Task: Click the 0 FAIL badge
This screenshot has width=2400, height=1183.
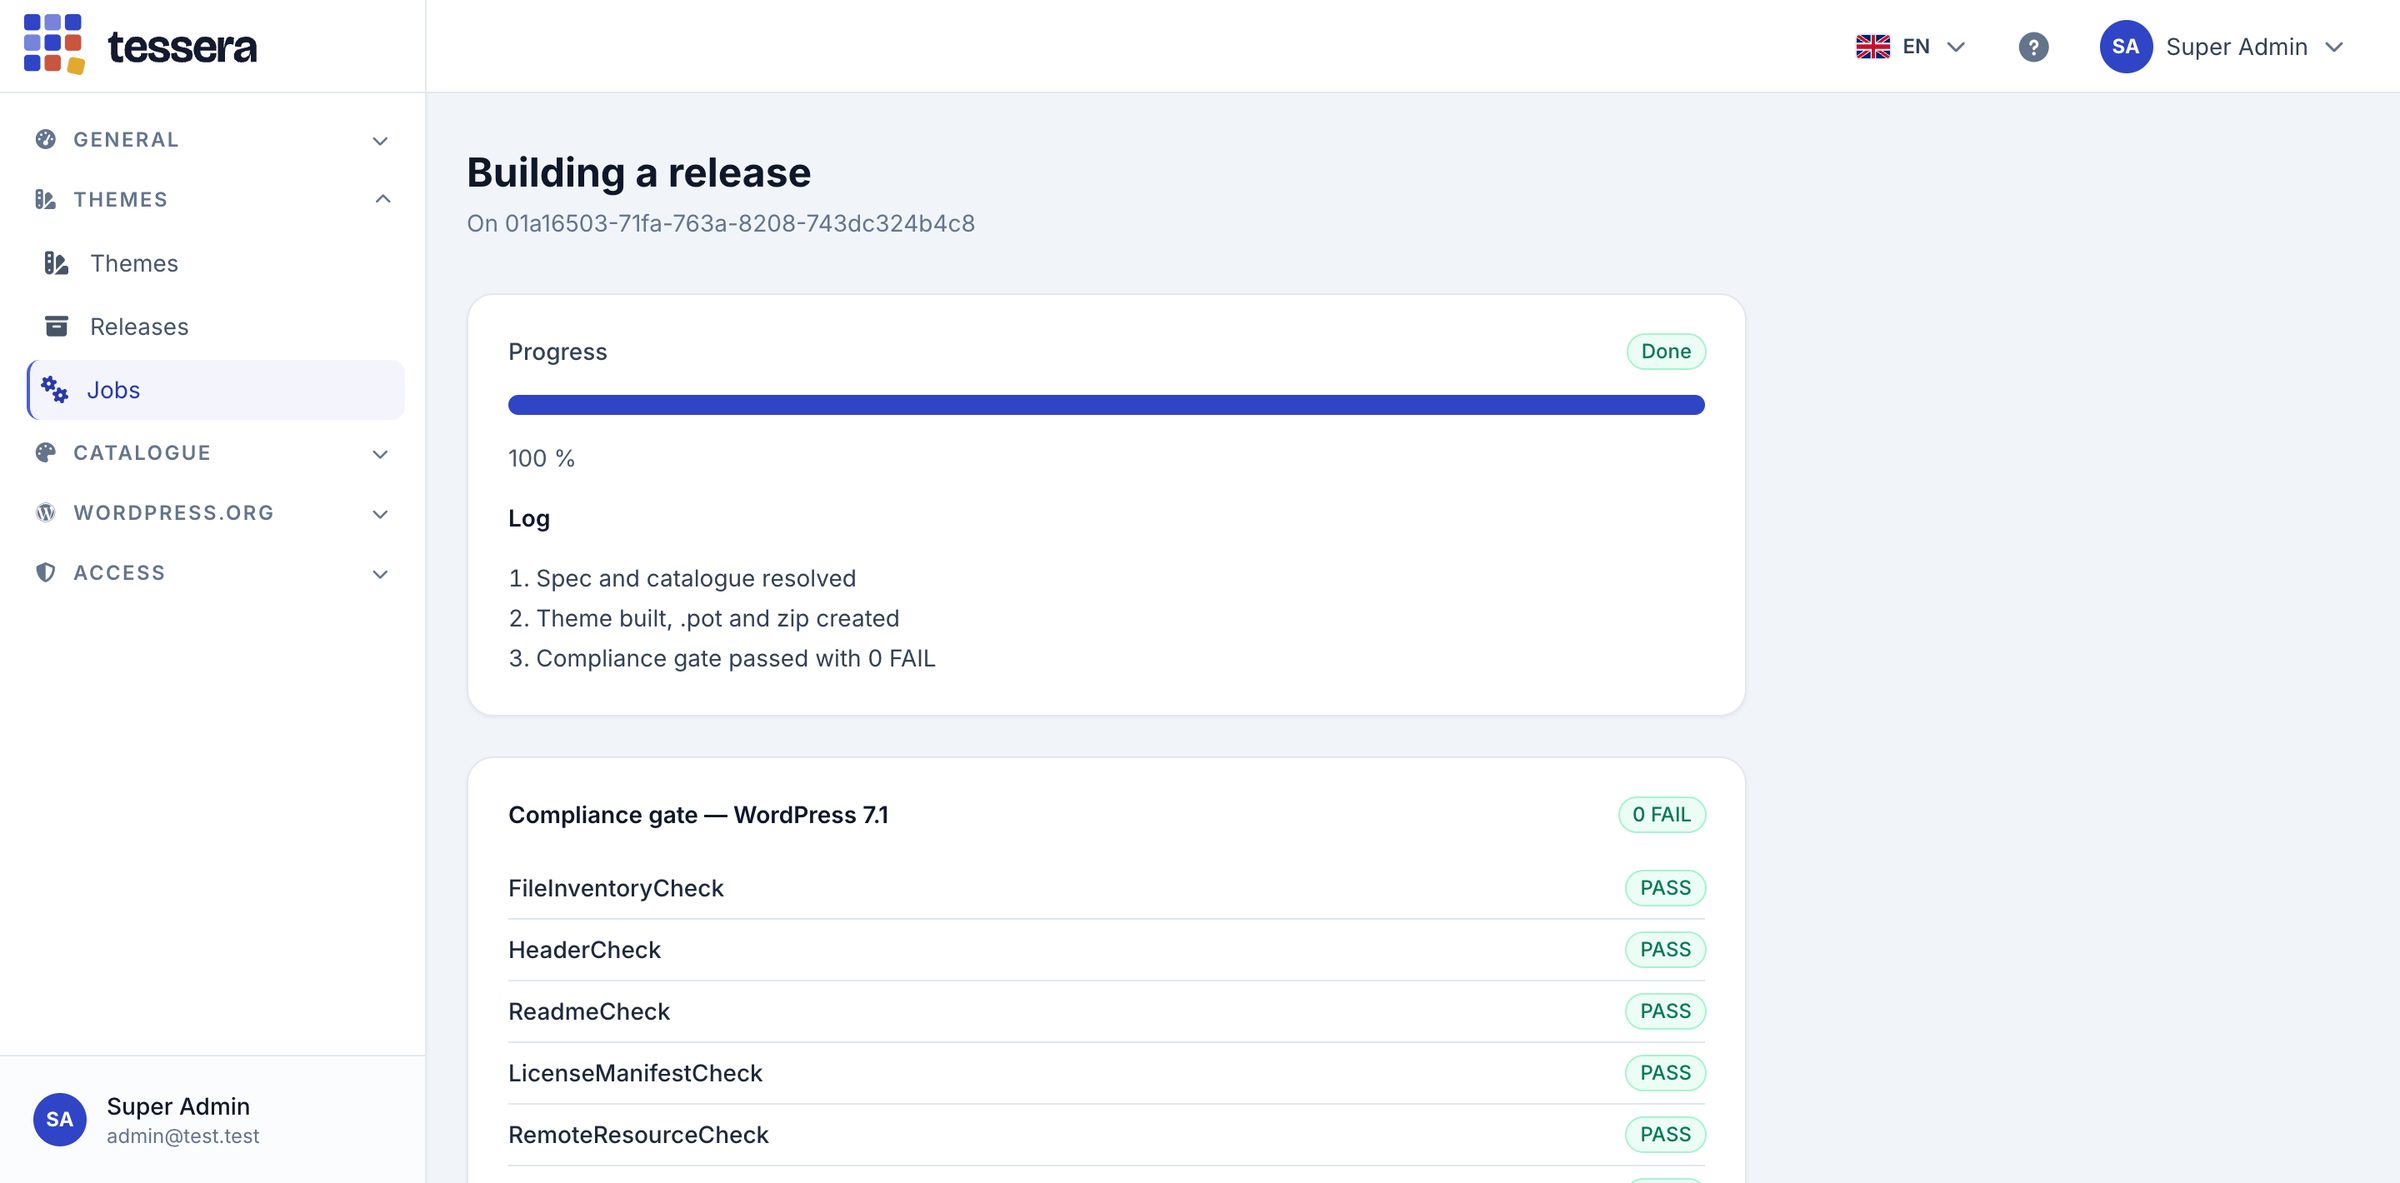Action: tap(1662, 815)
